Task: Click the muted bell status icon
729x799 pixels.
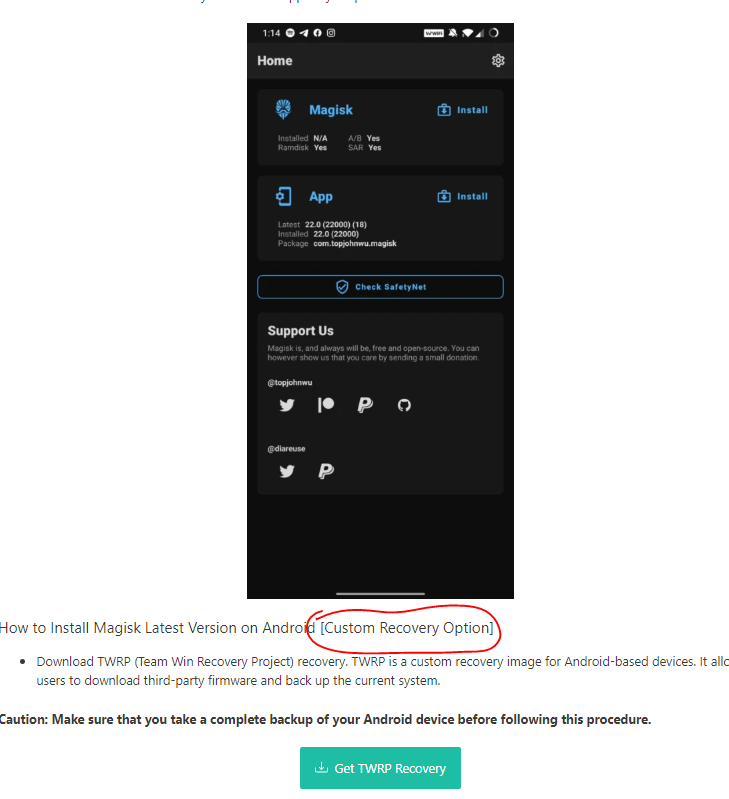Action: pos(452,33)
